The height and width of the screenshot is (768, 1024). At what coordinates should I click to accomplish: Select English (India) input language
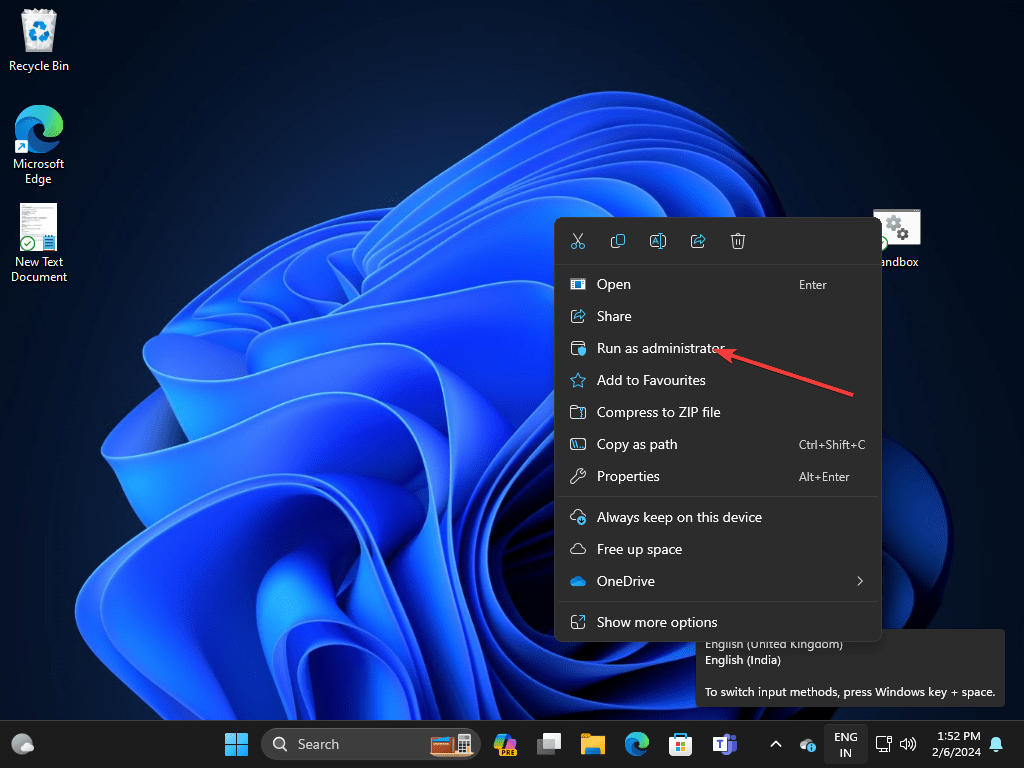pyautogui.click(x=743, y=660)
